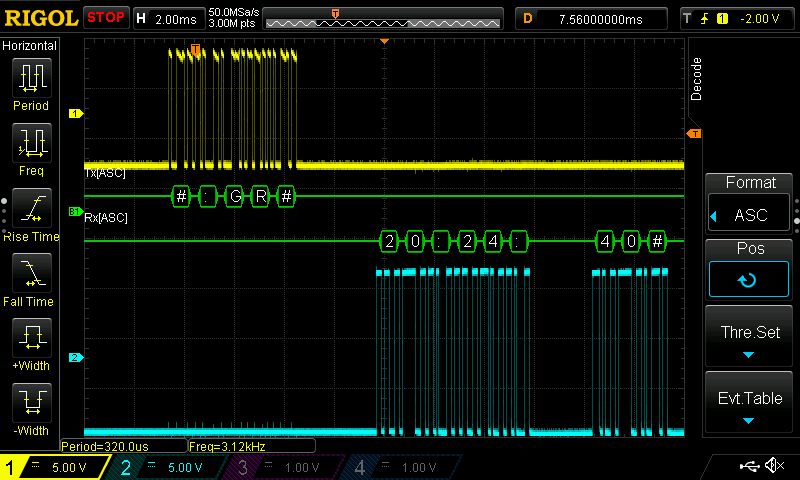The image size is (800, 480).
Task: Expand the Evt.Table submenu
Action: tap(749, 401)
